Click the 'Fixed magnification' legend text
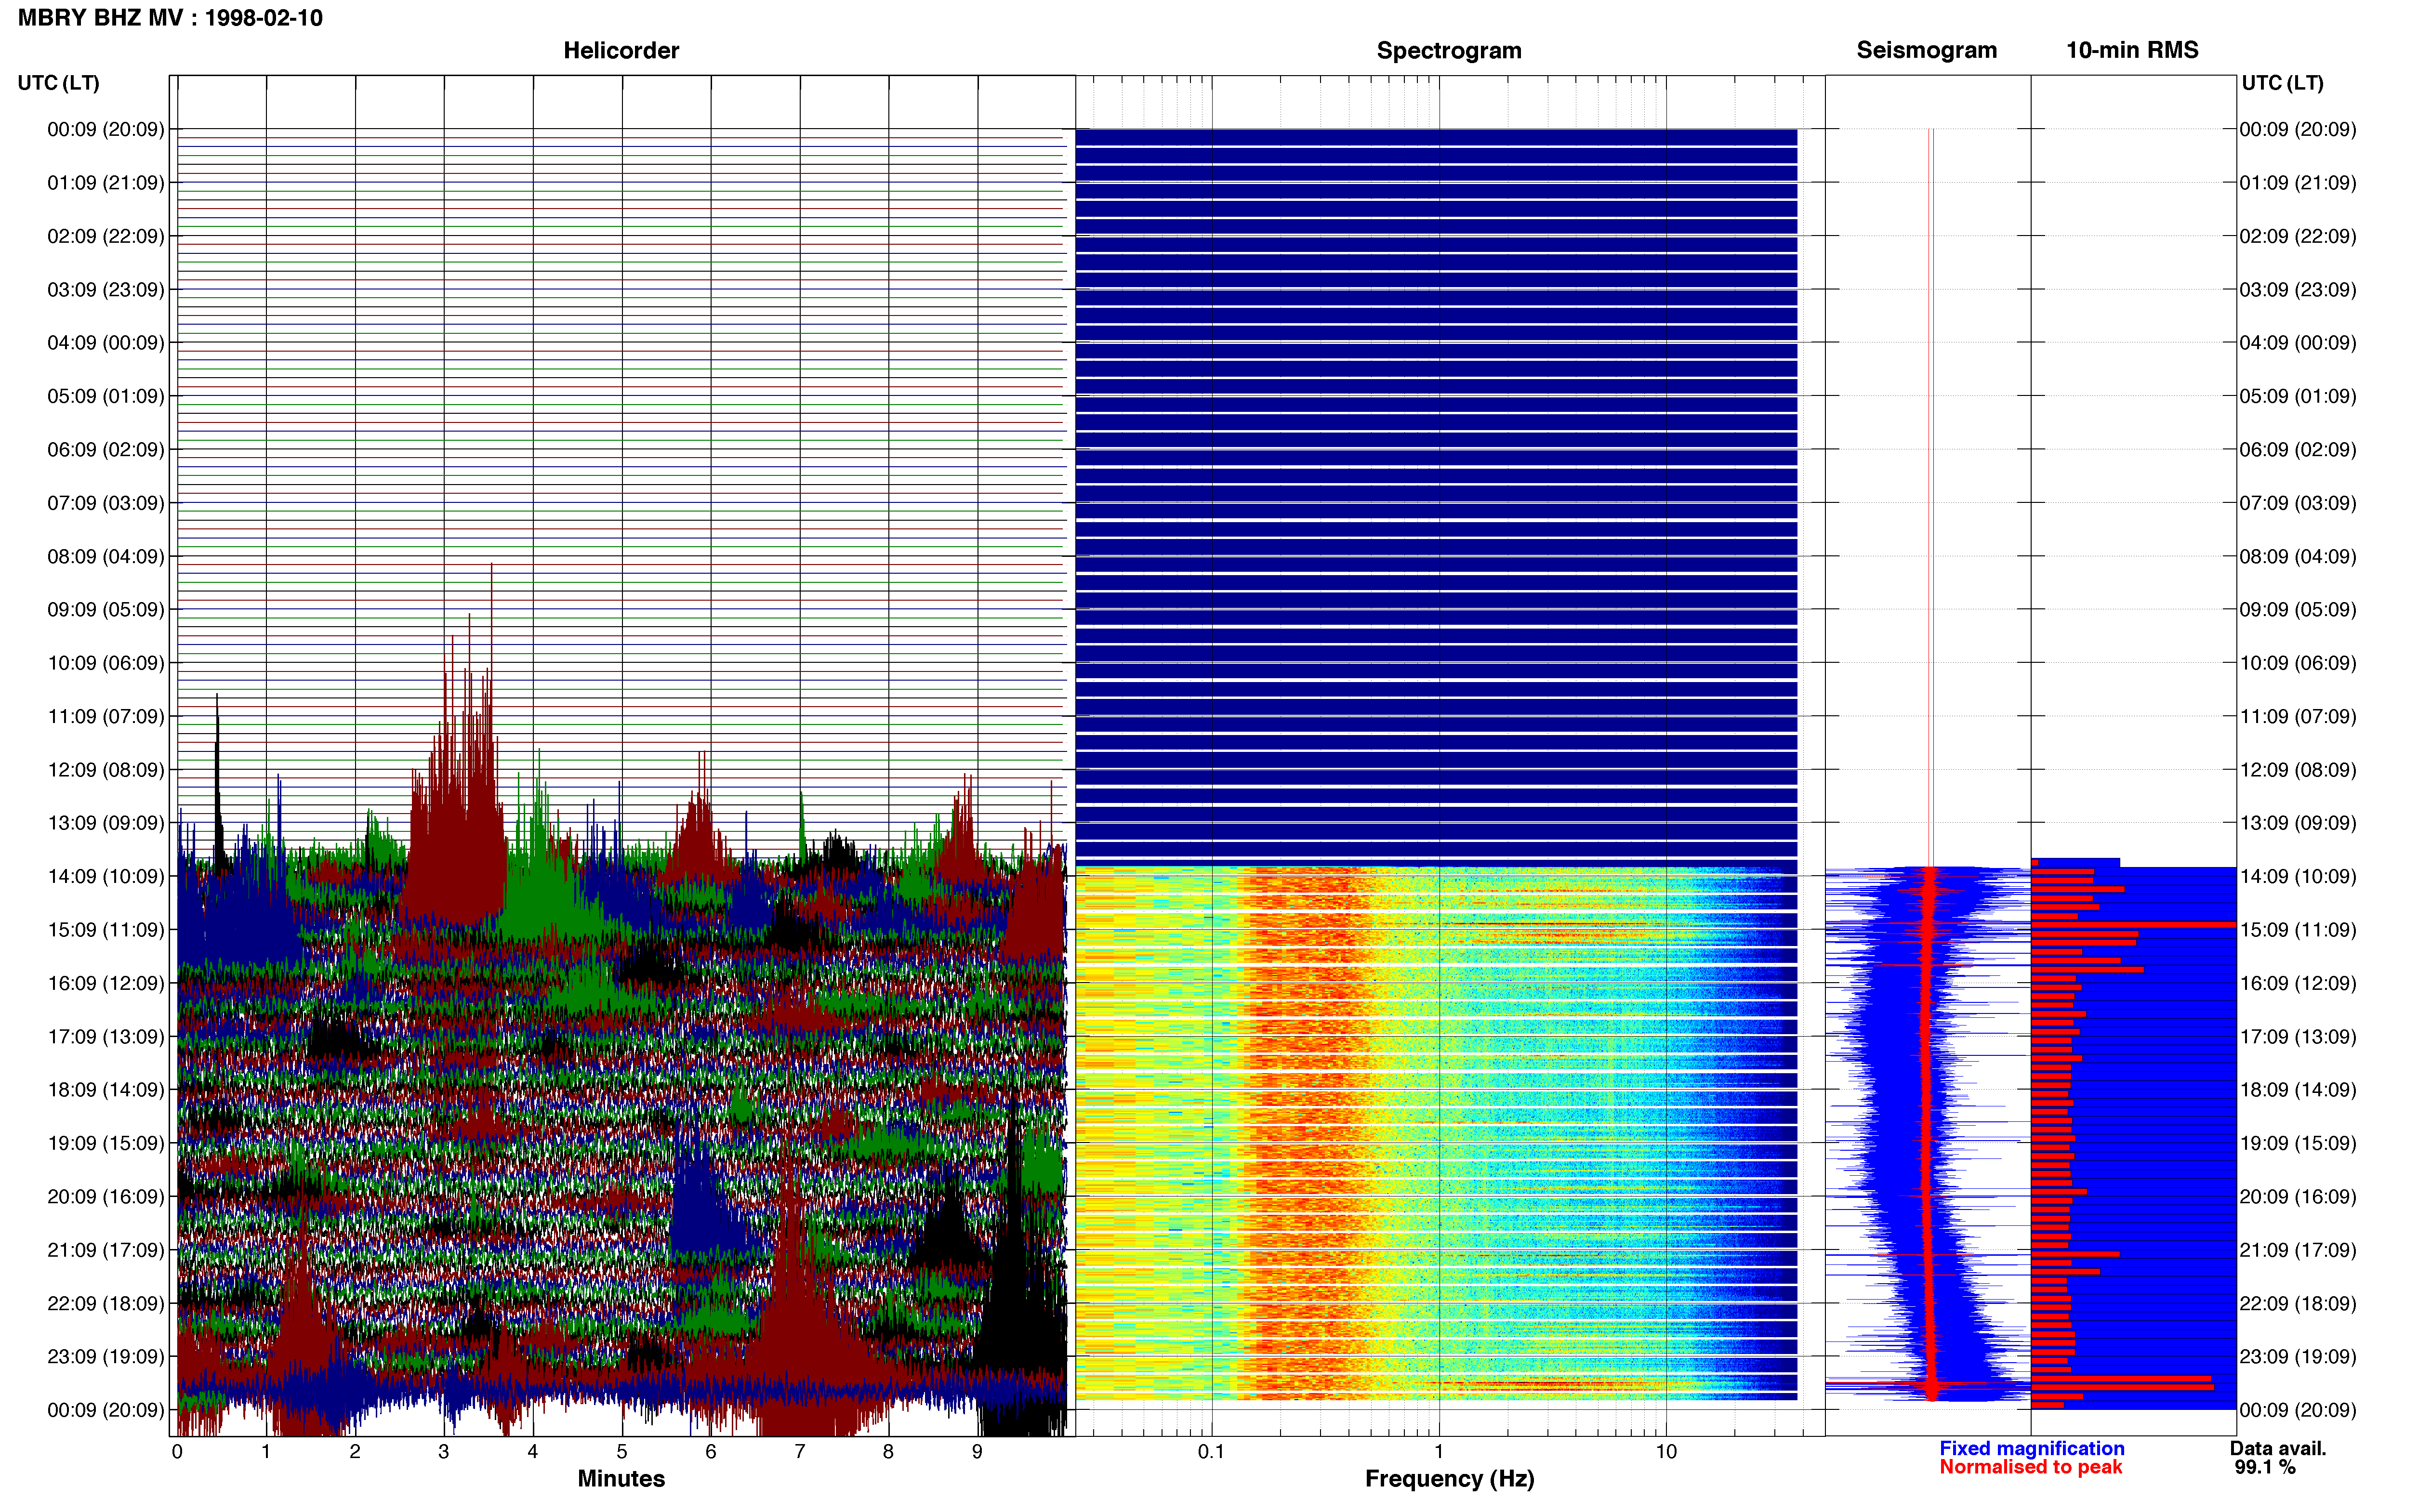The image size is (2418, 1512). (2031, 1448)
